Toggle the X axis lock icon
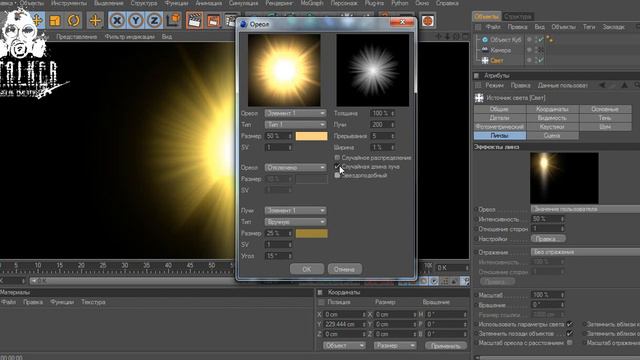This screenshot has width=640, height=360. point(117,20)
